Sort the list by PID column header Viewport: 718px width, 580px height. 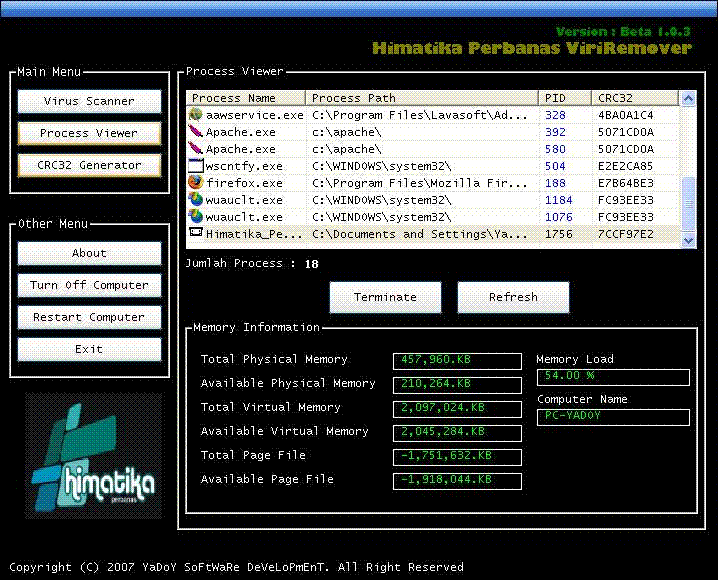pyautogui.click(x=564, y=98)
